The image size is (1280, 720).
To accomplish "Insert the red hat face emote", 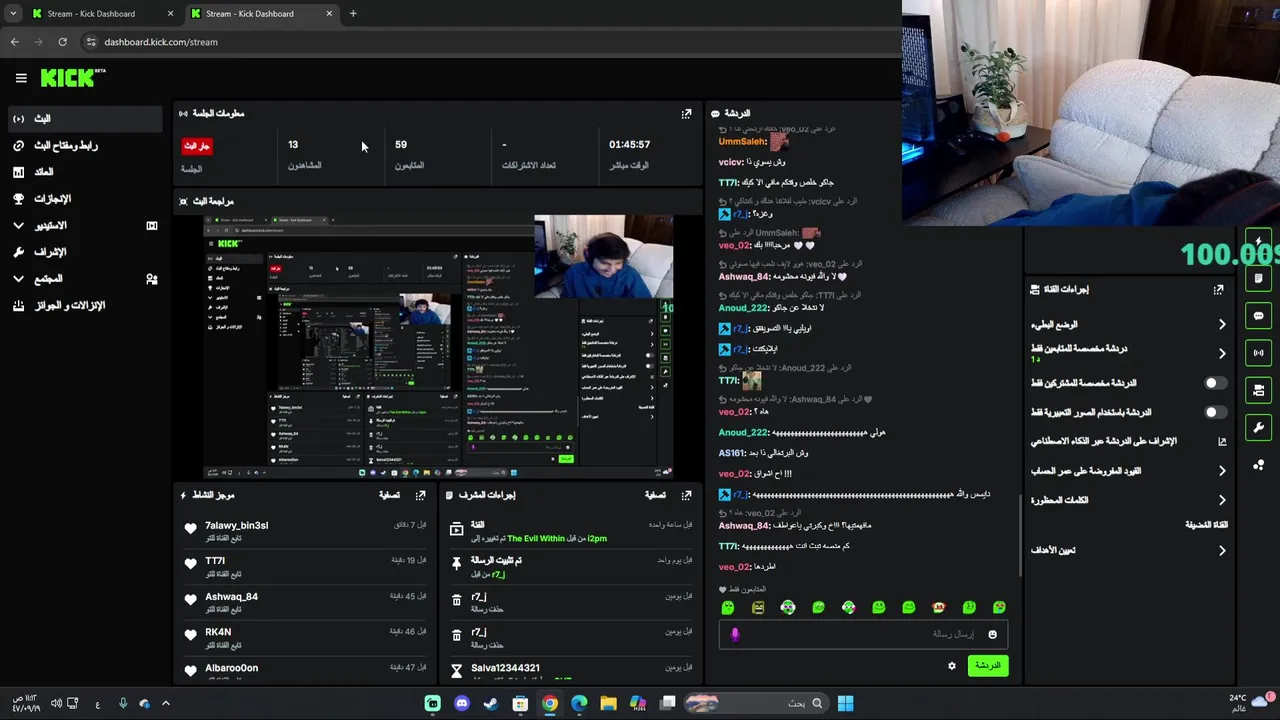I will click(x=938, y=607).
